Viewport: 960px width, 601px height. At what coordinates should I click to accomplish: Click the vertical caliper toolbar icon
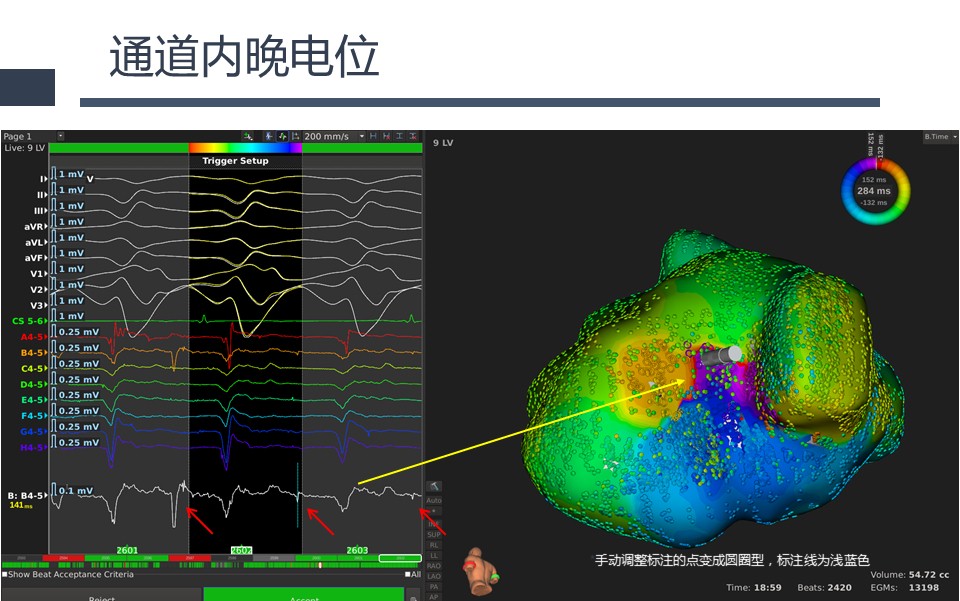[x=400, y=136]
